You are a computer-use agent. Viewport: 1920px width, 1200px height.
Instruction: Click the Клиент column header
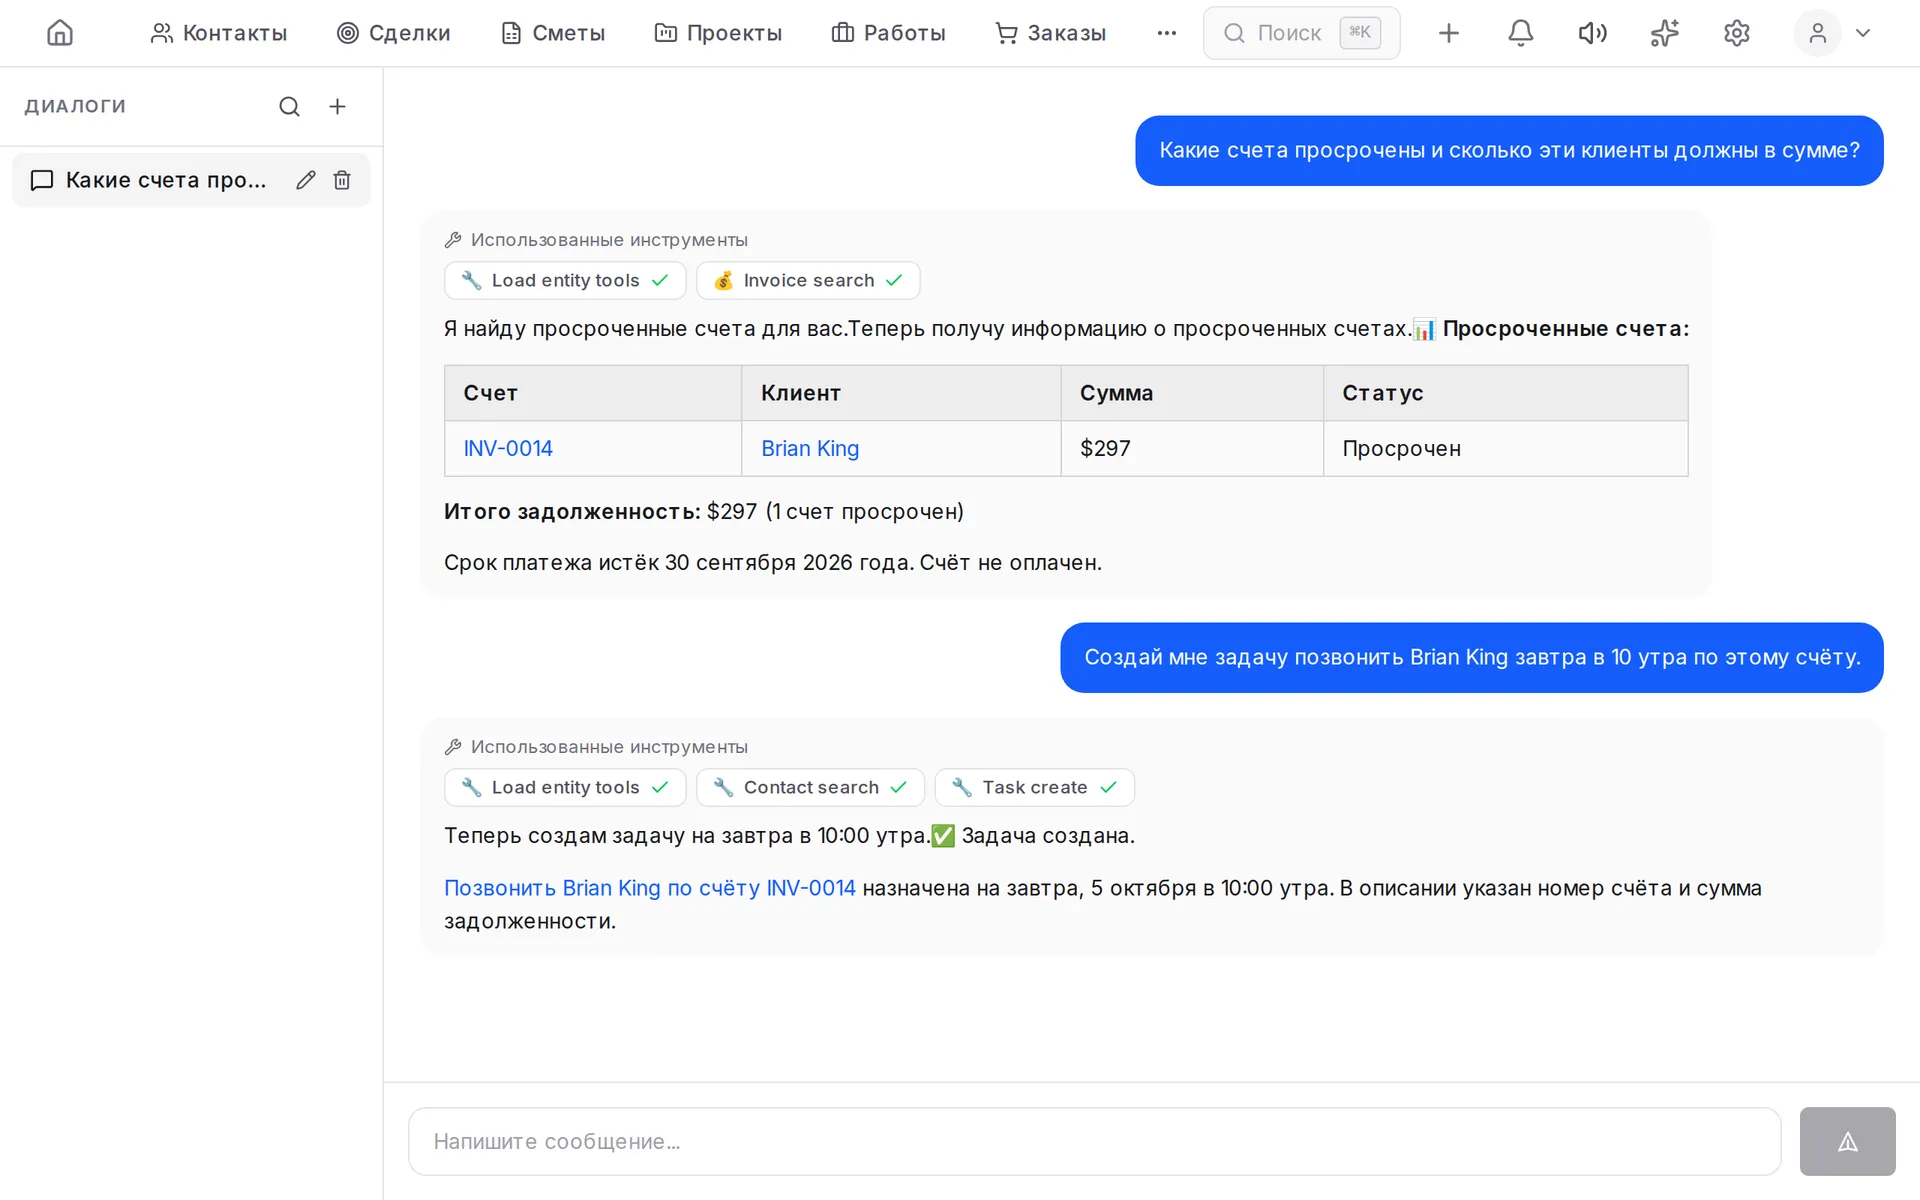pyautogui.click(x=901, y=393)
